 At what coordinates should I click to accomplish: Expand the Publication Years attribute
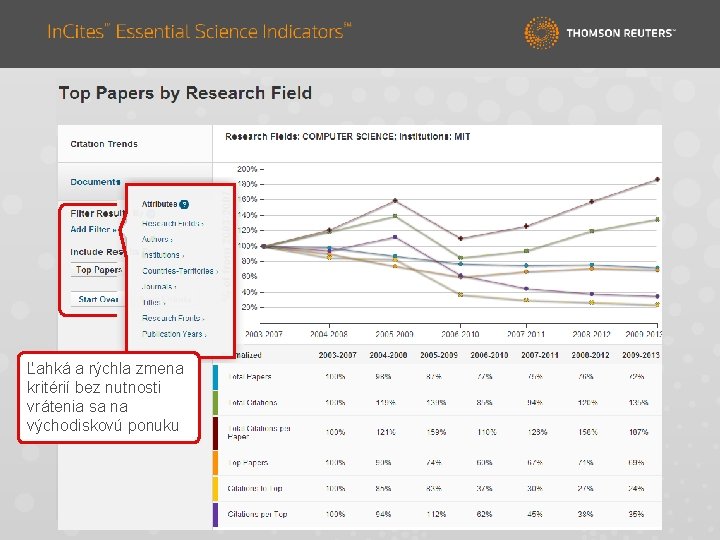174,334
